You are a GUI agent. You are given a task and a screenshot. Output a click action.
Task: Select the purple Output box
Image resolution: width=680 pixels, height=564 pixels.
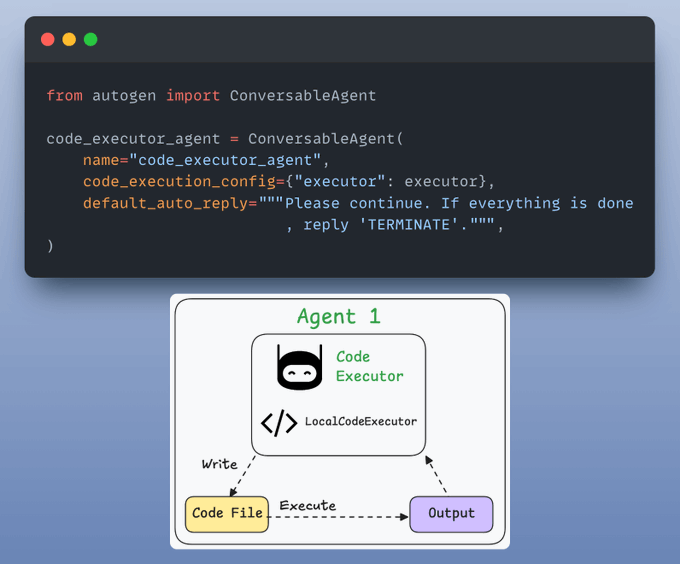pyautogui.click(x=451, y=513)
